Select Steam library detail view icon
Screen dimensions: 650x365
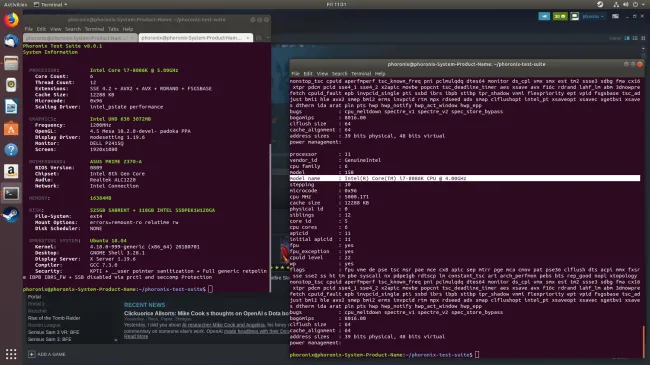[x=627, y=38]
